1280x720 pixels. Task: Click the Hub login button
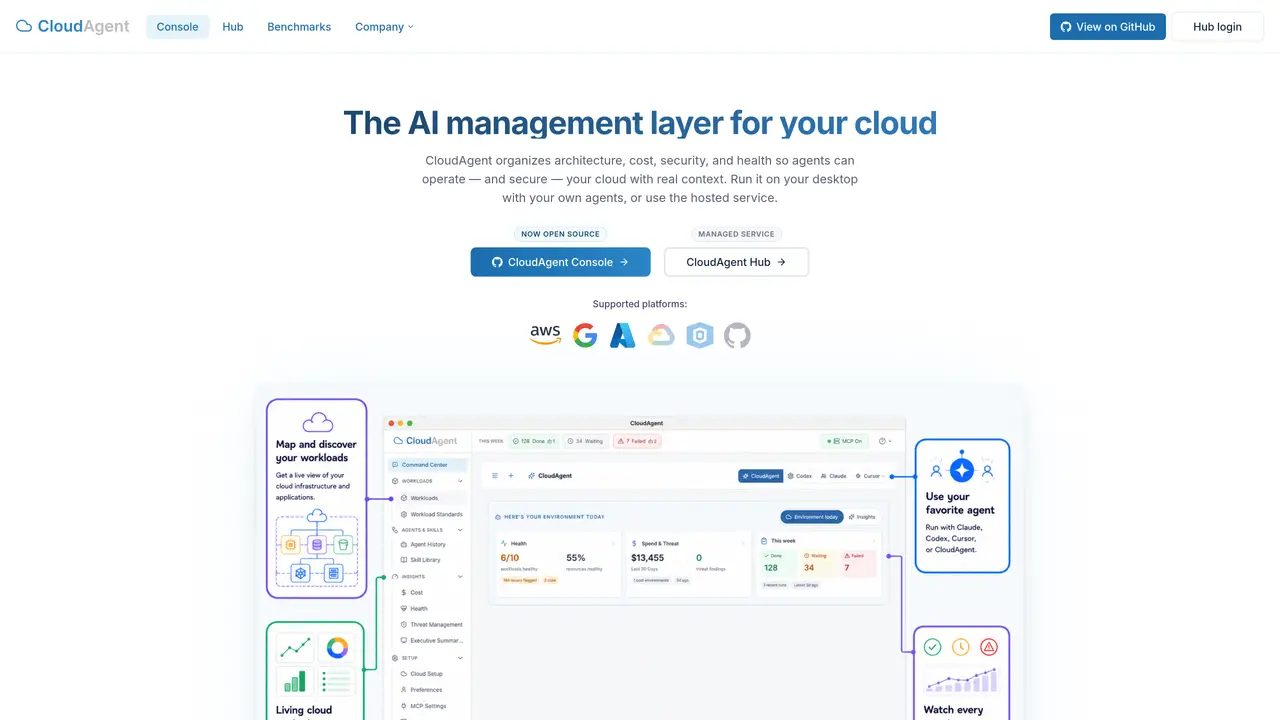1217,27
